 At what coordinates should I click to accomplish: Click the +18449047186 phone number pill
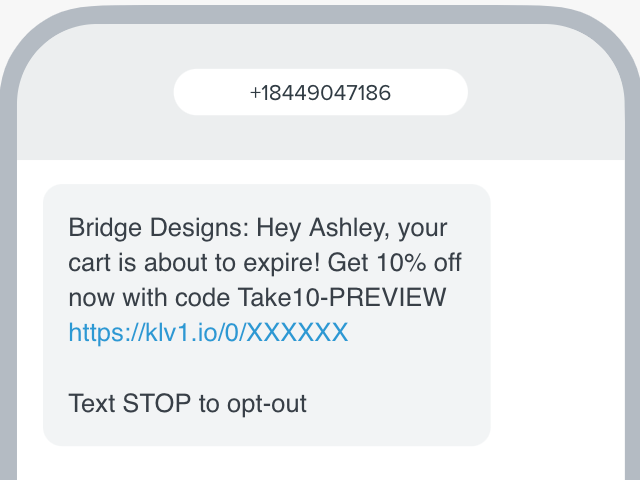[320, 93]
